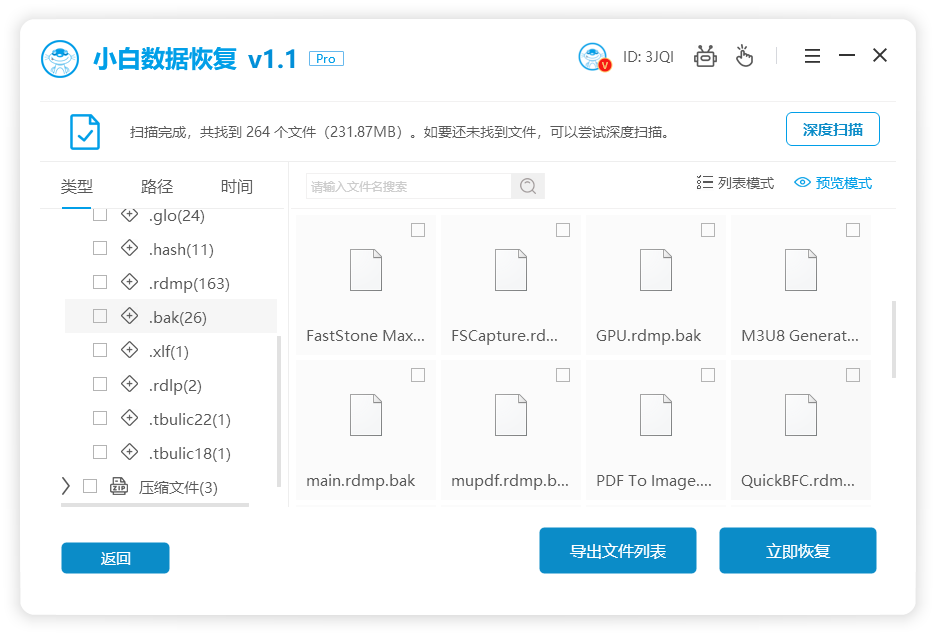Click the file name search input field
936x636 pixels.
tap(408, 186)
